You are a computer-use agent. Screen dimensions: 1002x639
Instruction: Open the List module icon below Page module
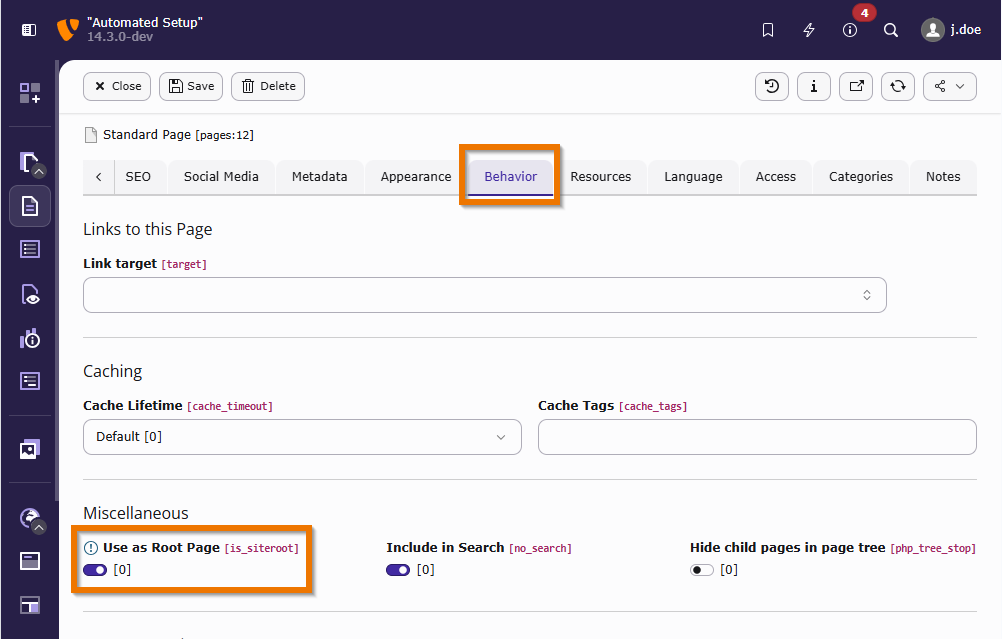[30, 249]
